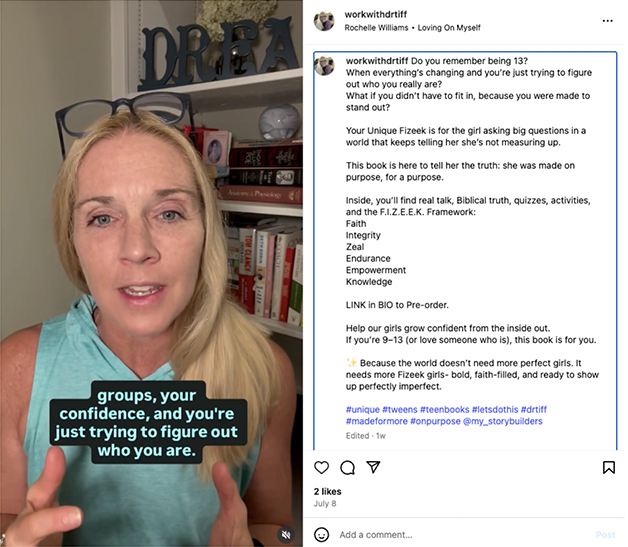Screen dimensions: 628x547
Task: Like the post with the heart icon
Action: pyautogui.click(x=321, y=467)
